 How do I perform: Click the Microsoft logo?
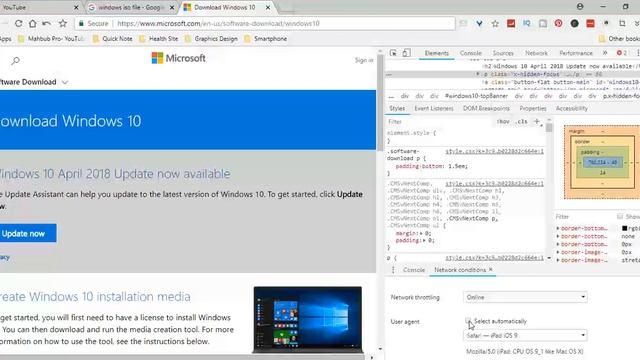pyautogui.click(x=178, y=58)
